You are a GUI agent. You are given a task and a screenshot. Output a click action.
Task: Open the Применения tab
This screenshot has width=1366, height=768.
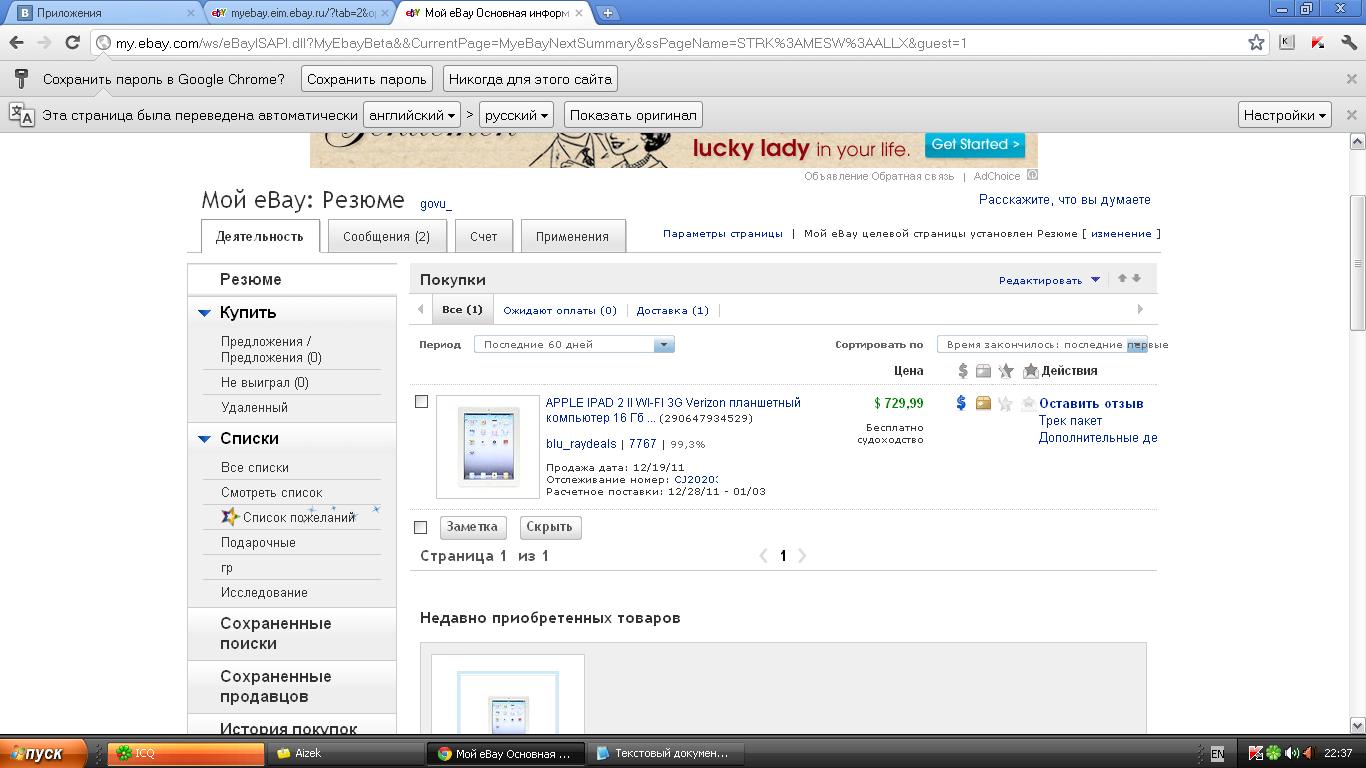[572, 236]
